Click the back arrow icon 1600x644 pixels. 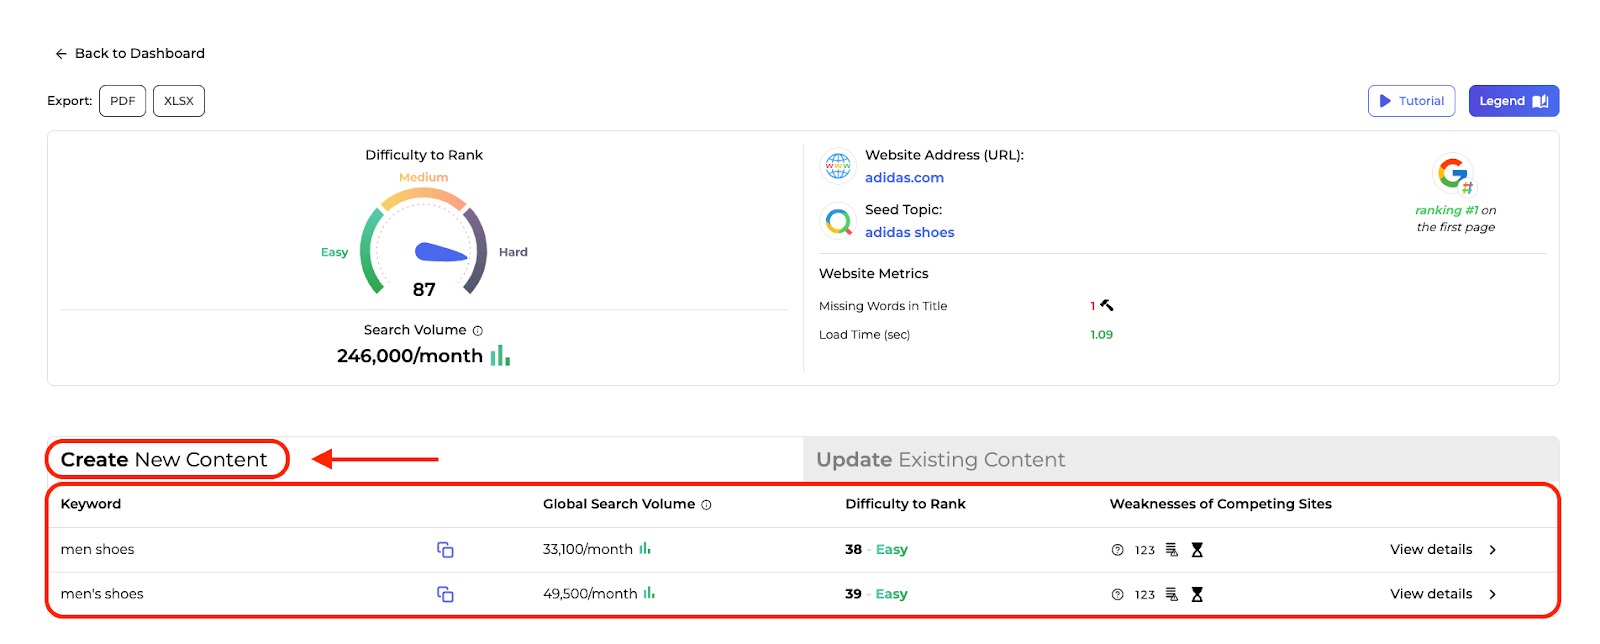point(61,54)
